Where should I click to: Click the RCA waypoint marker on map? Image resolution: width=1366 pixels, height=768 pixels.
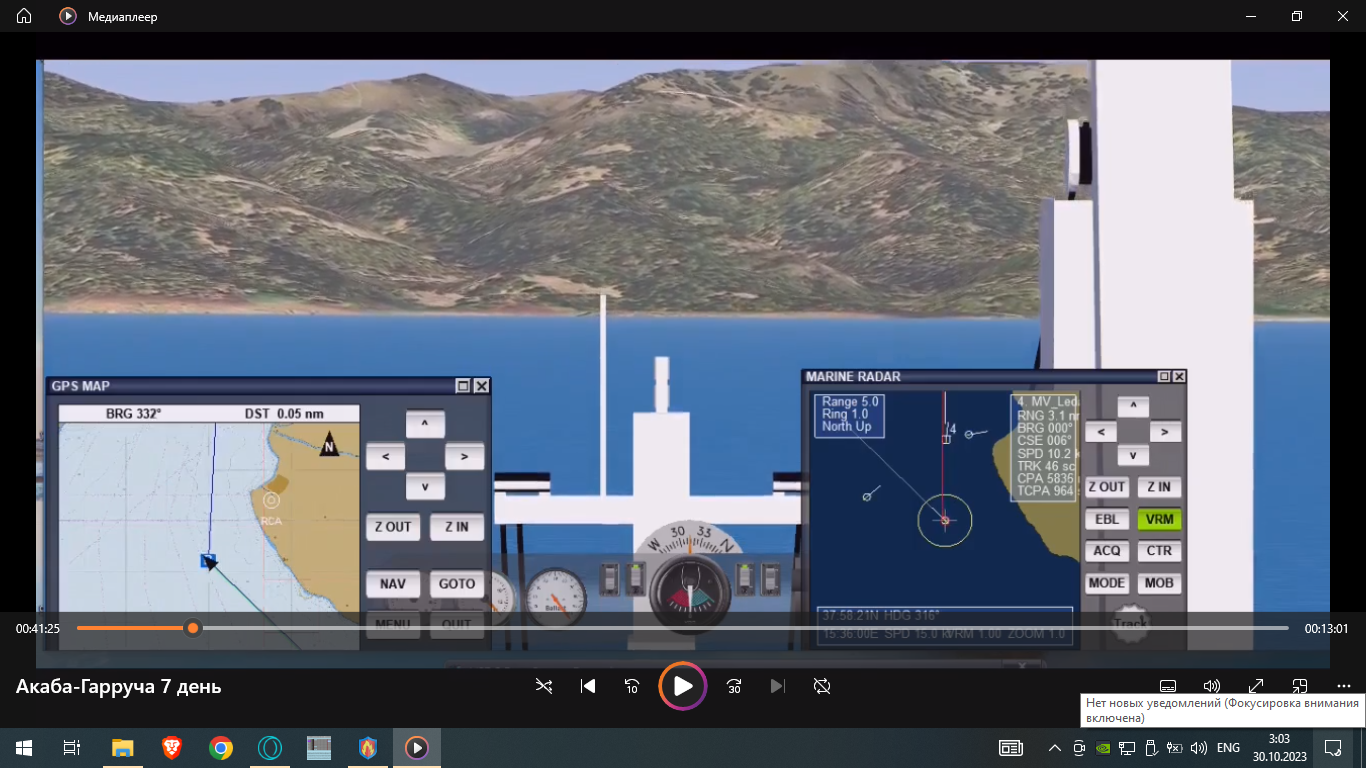coord(271,501)
